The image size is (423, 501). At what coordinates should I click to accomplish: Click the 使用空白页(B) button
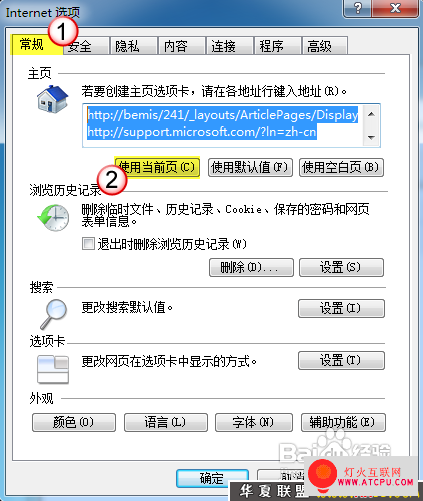341,167
